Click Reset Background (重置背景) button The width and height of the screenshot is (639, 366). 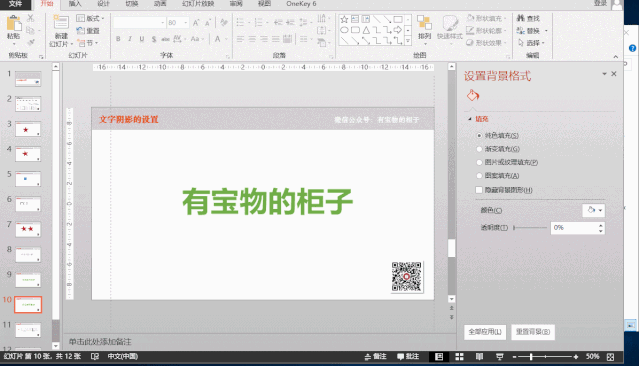pyautogui.click(x=533, y=332)
